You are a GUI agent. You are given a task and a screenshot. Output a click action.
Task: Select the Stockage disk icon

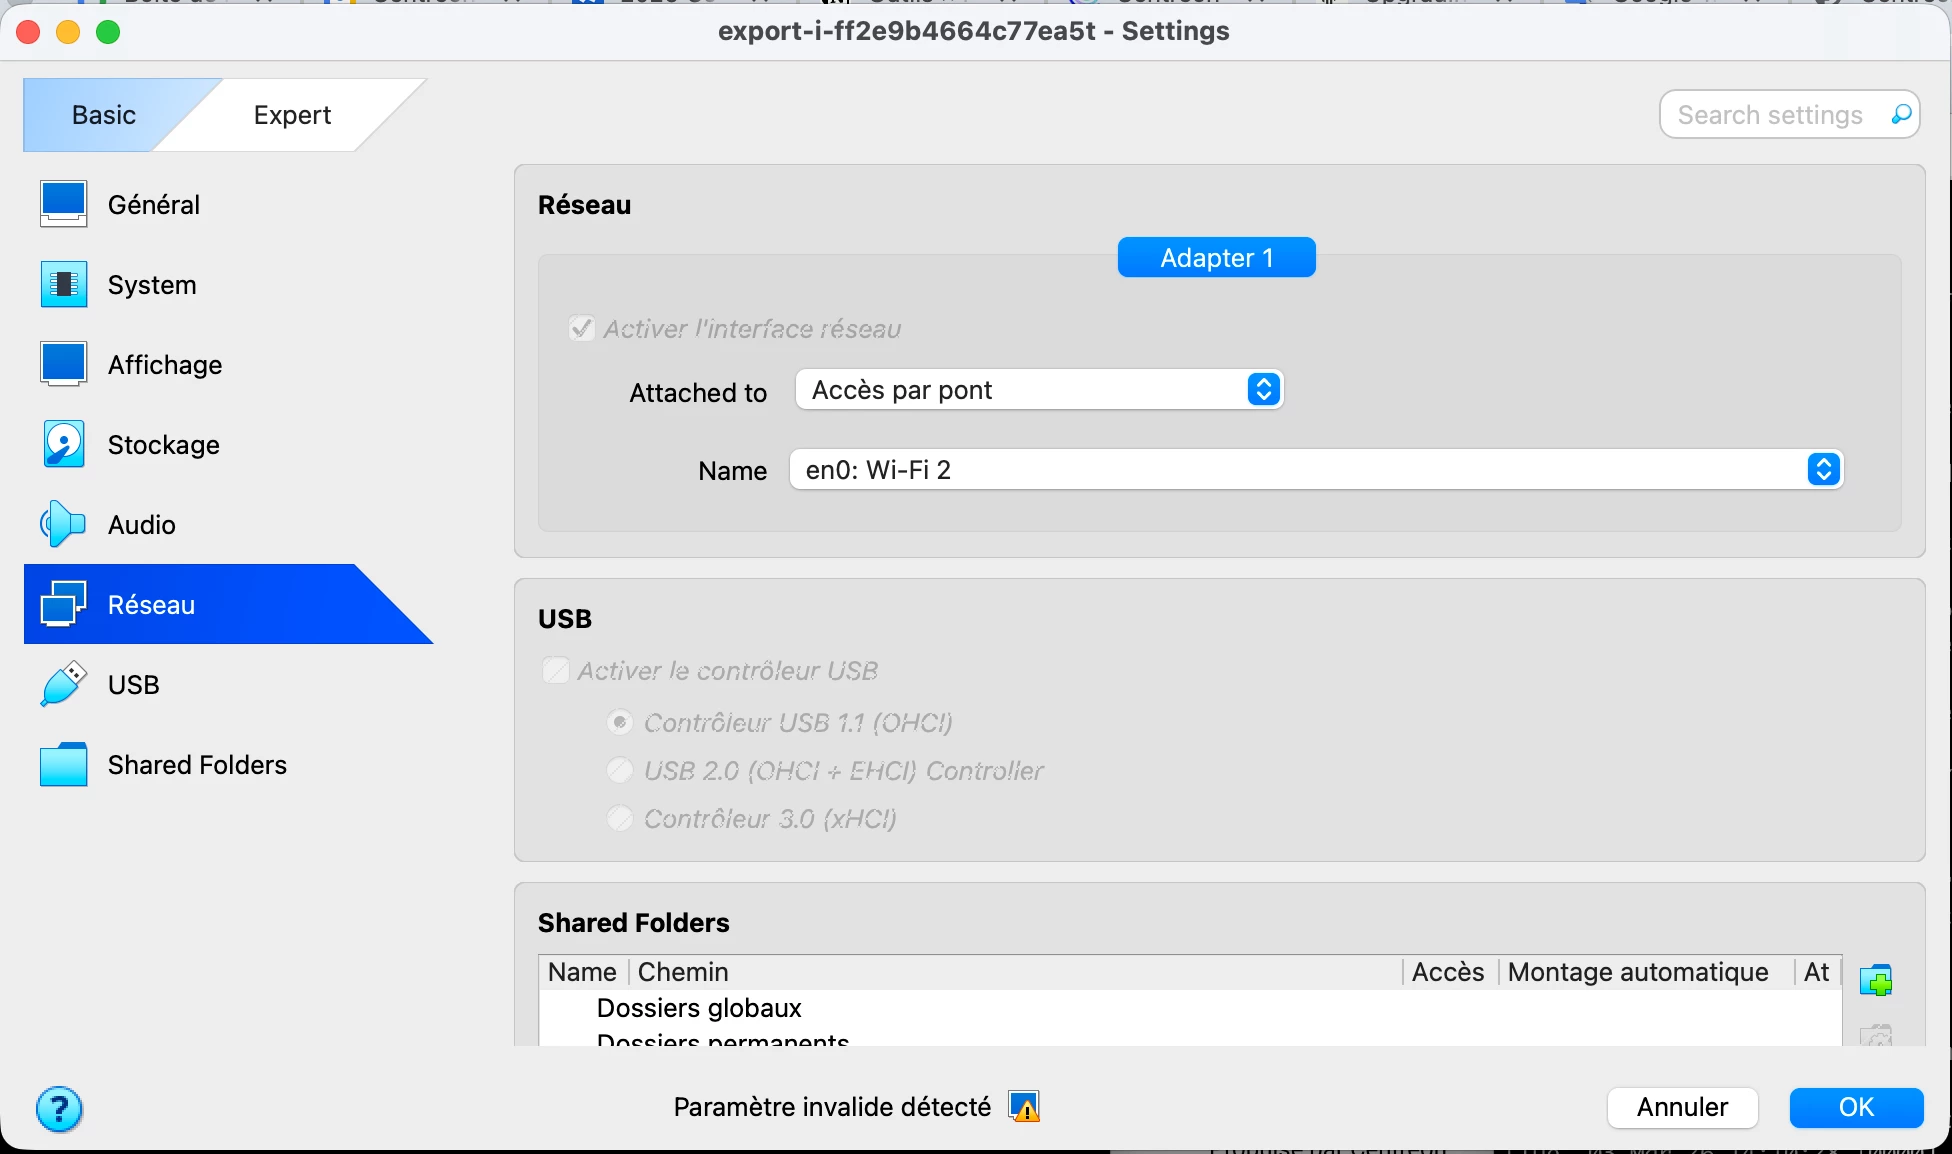pos(63,444)
